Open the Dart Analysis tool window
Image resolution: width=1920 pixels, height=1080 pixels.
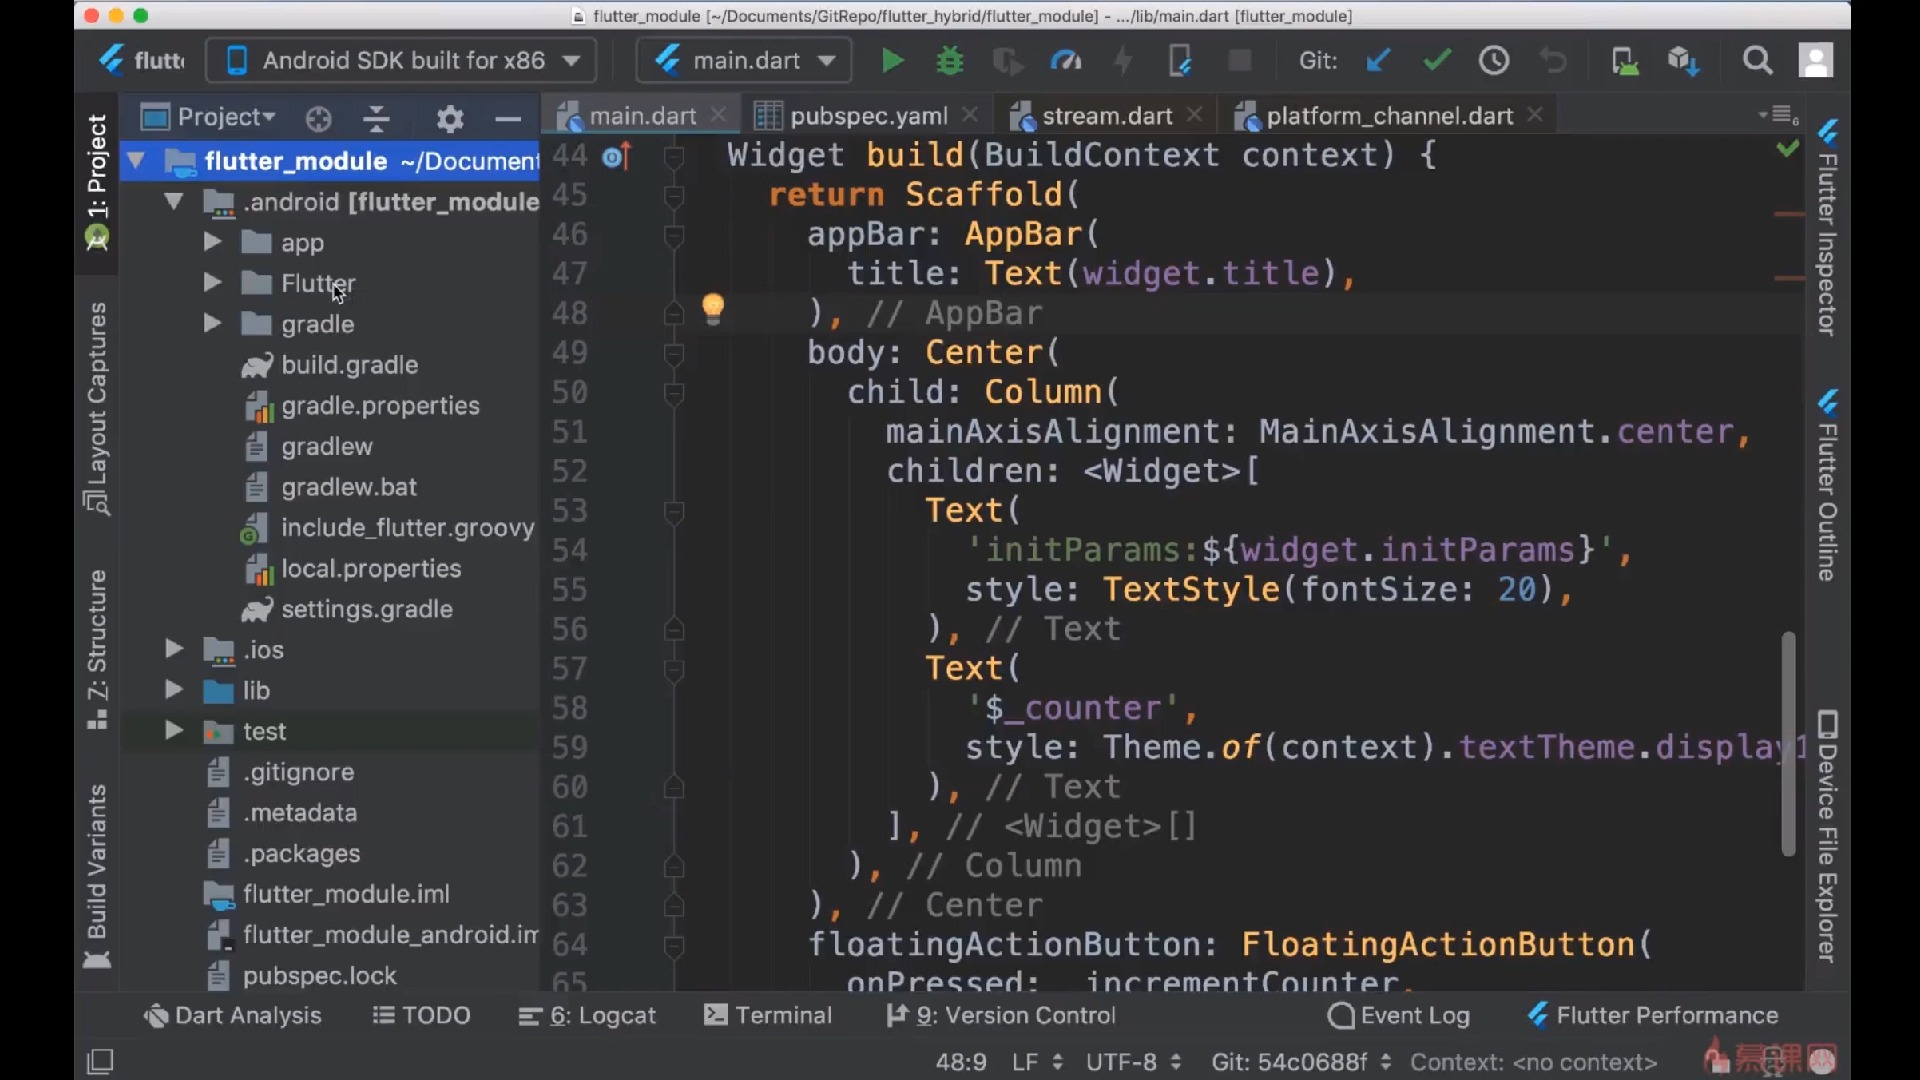[232, 1016]
